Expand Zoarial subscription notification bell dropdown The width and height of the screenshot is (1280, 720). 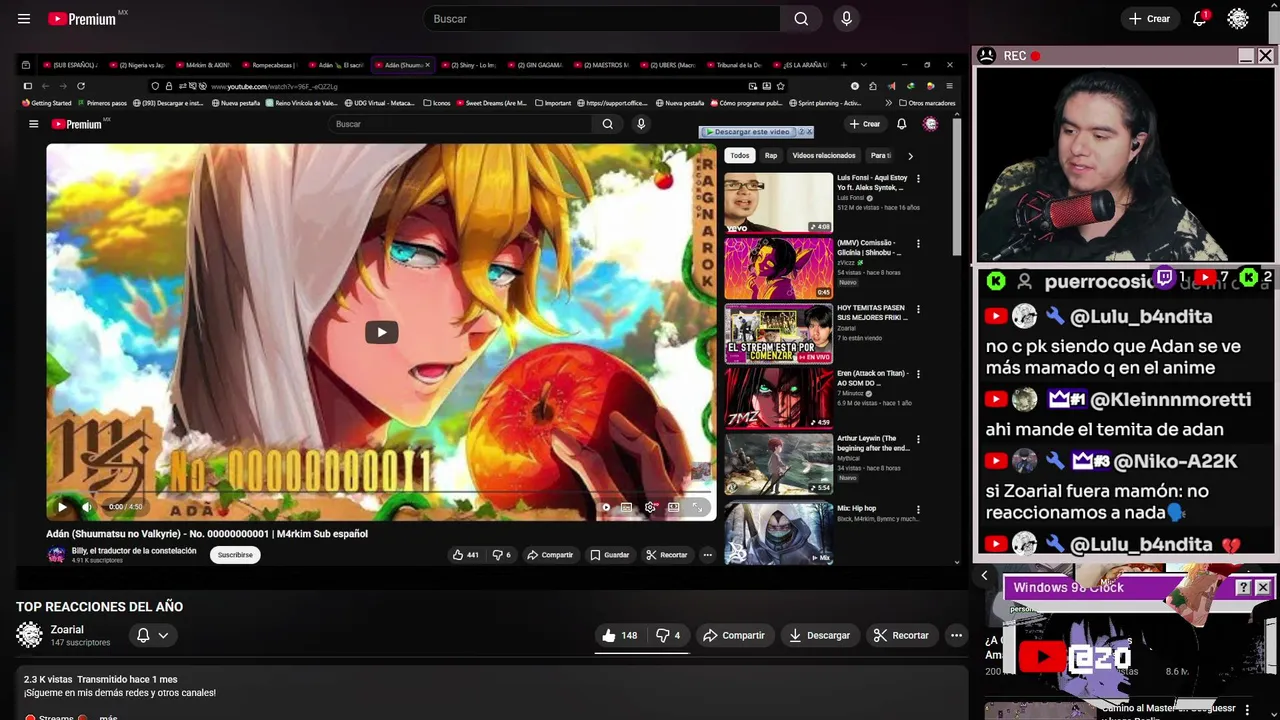[152, 635]
